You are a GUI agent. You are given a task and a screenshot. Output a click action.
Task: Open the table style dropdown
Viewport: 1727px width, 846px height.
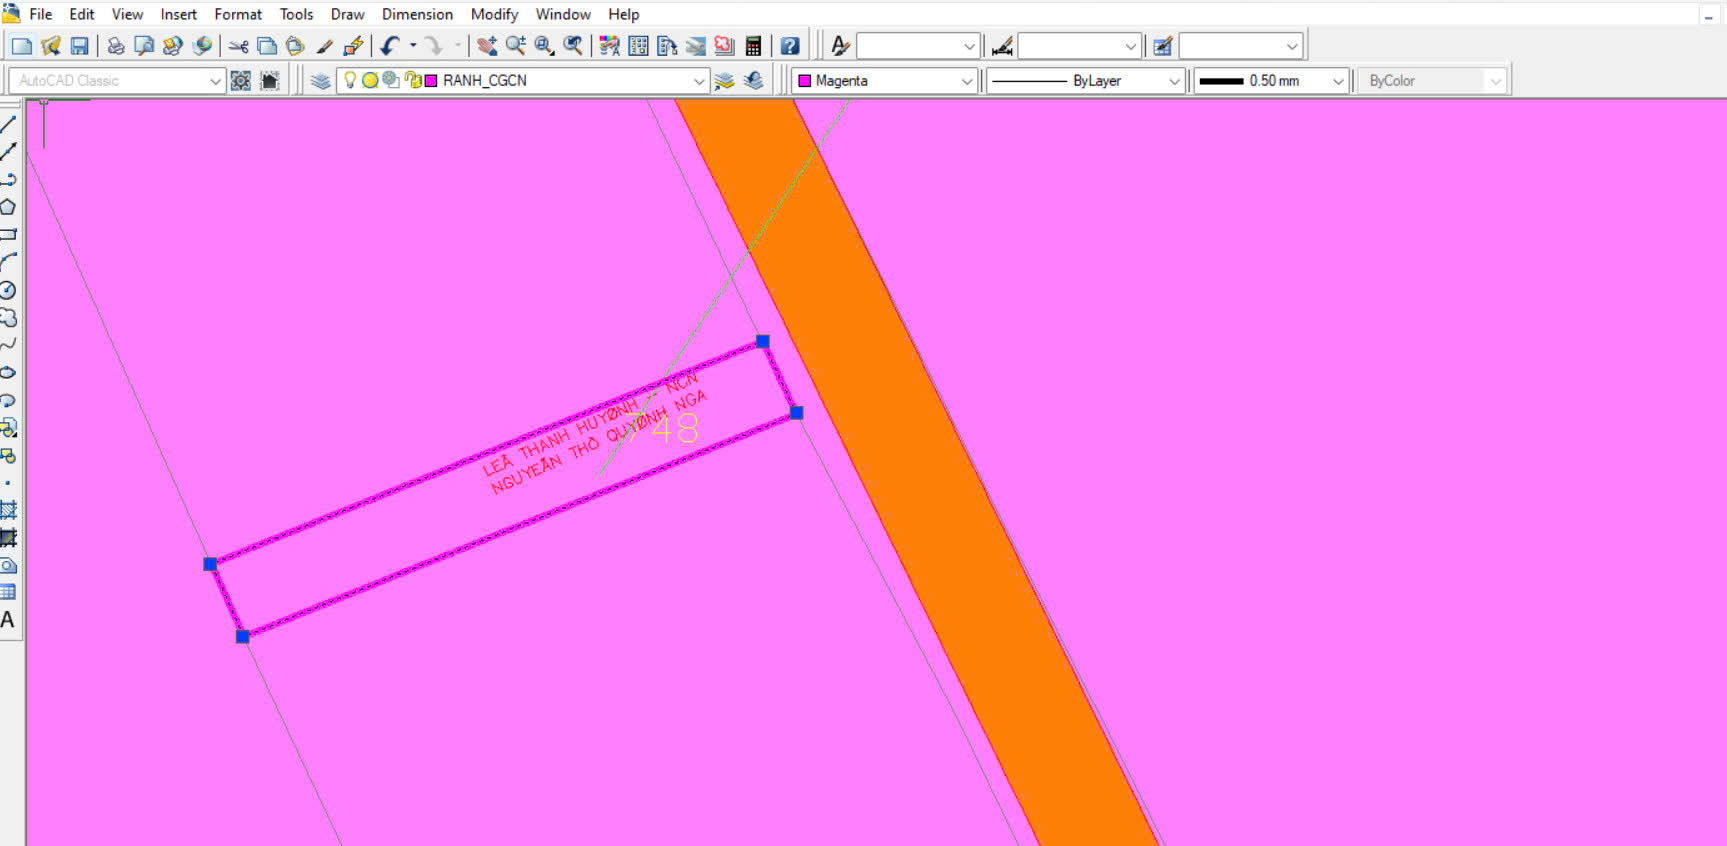click(1240, 46)
